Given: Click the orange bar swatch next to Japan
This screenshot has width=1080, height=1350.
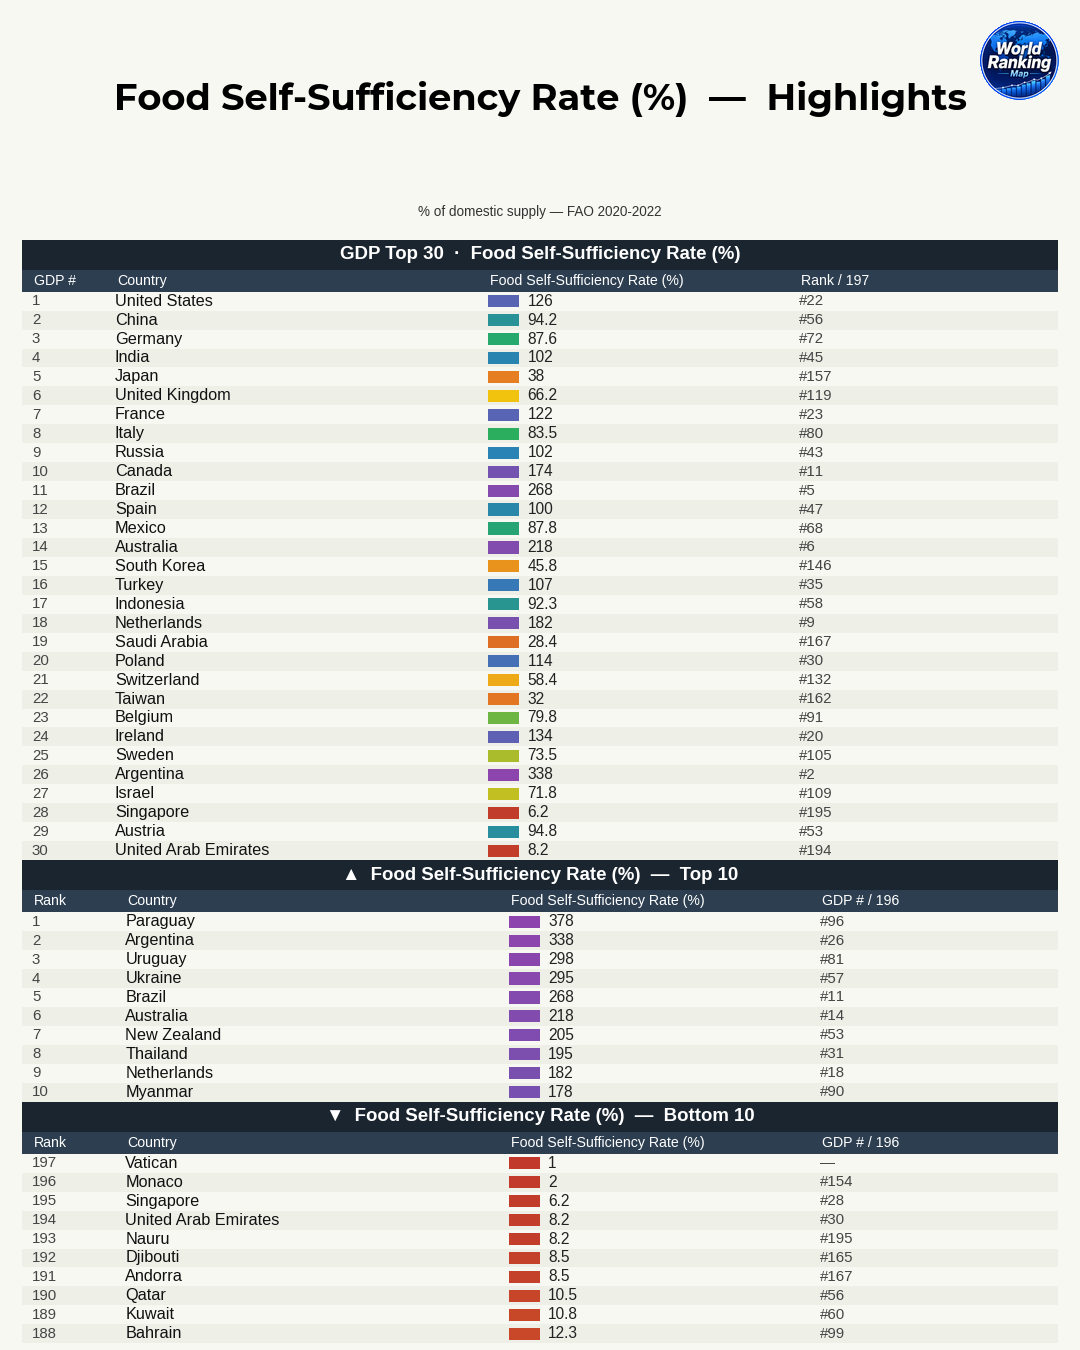Looking at the screenshot, I should [x=503, y=376].
